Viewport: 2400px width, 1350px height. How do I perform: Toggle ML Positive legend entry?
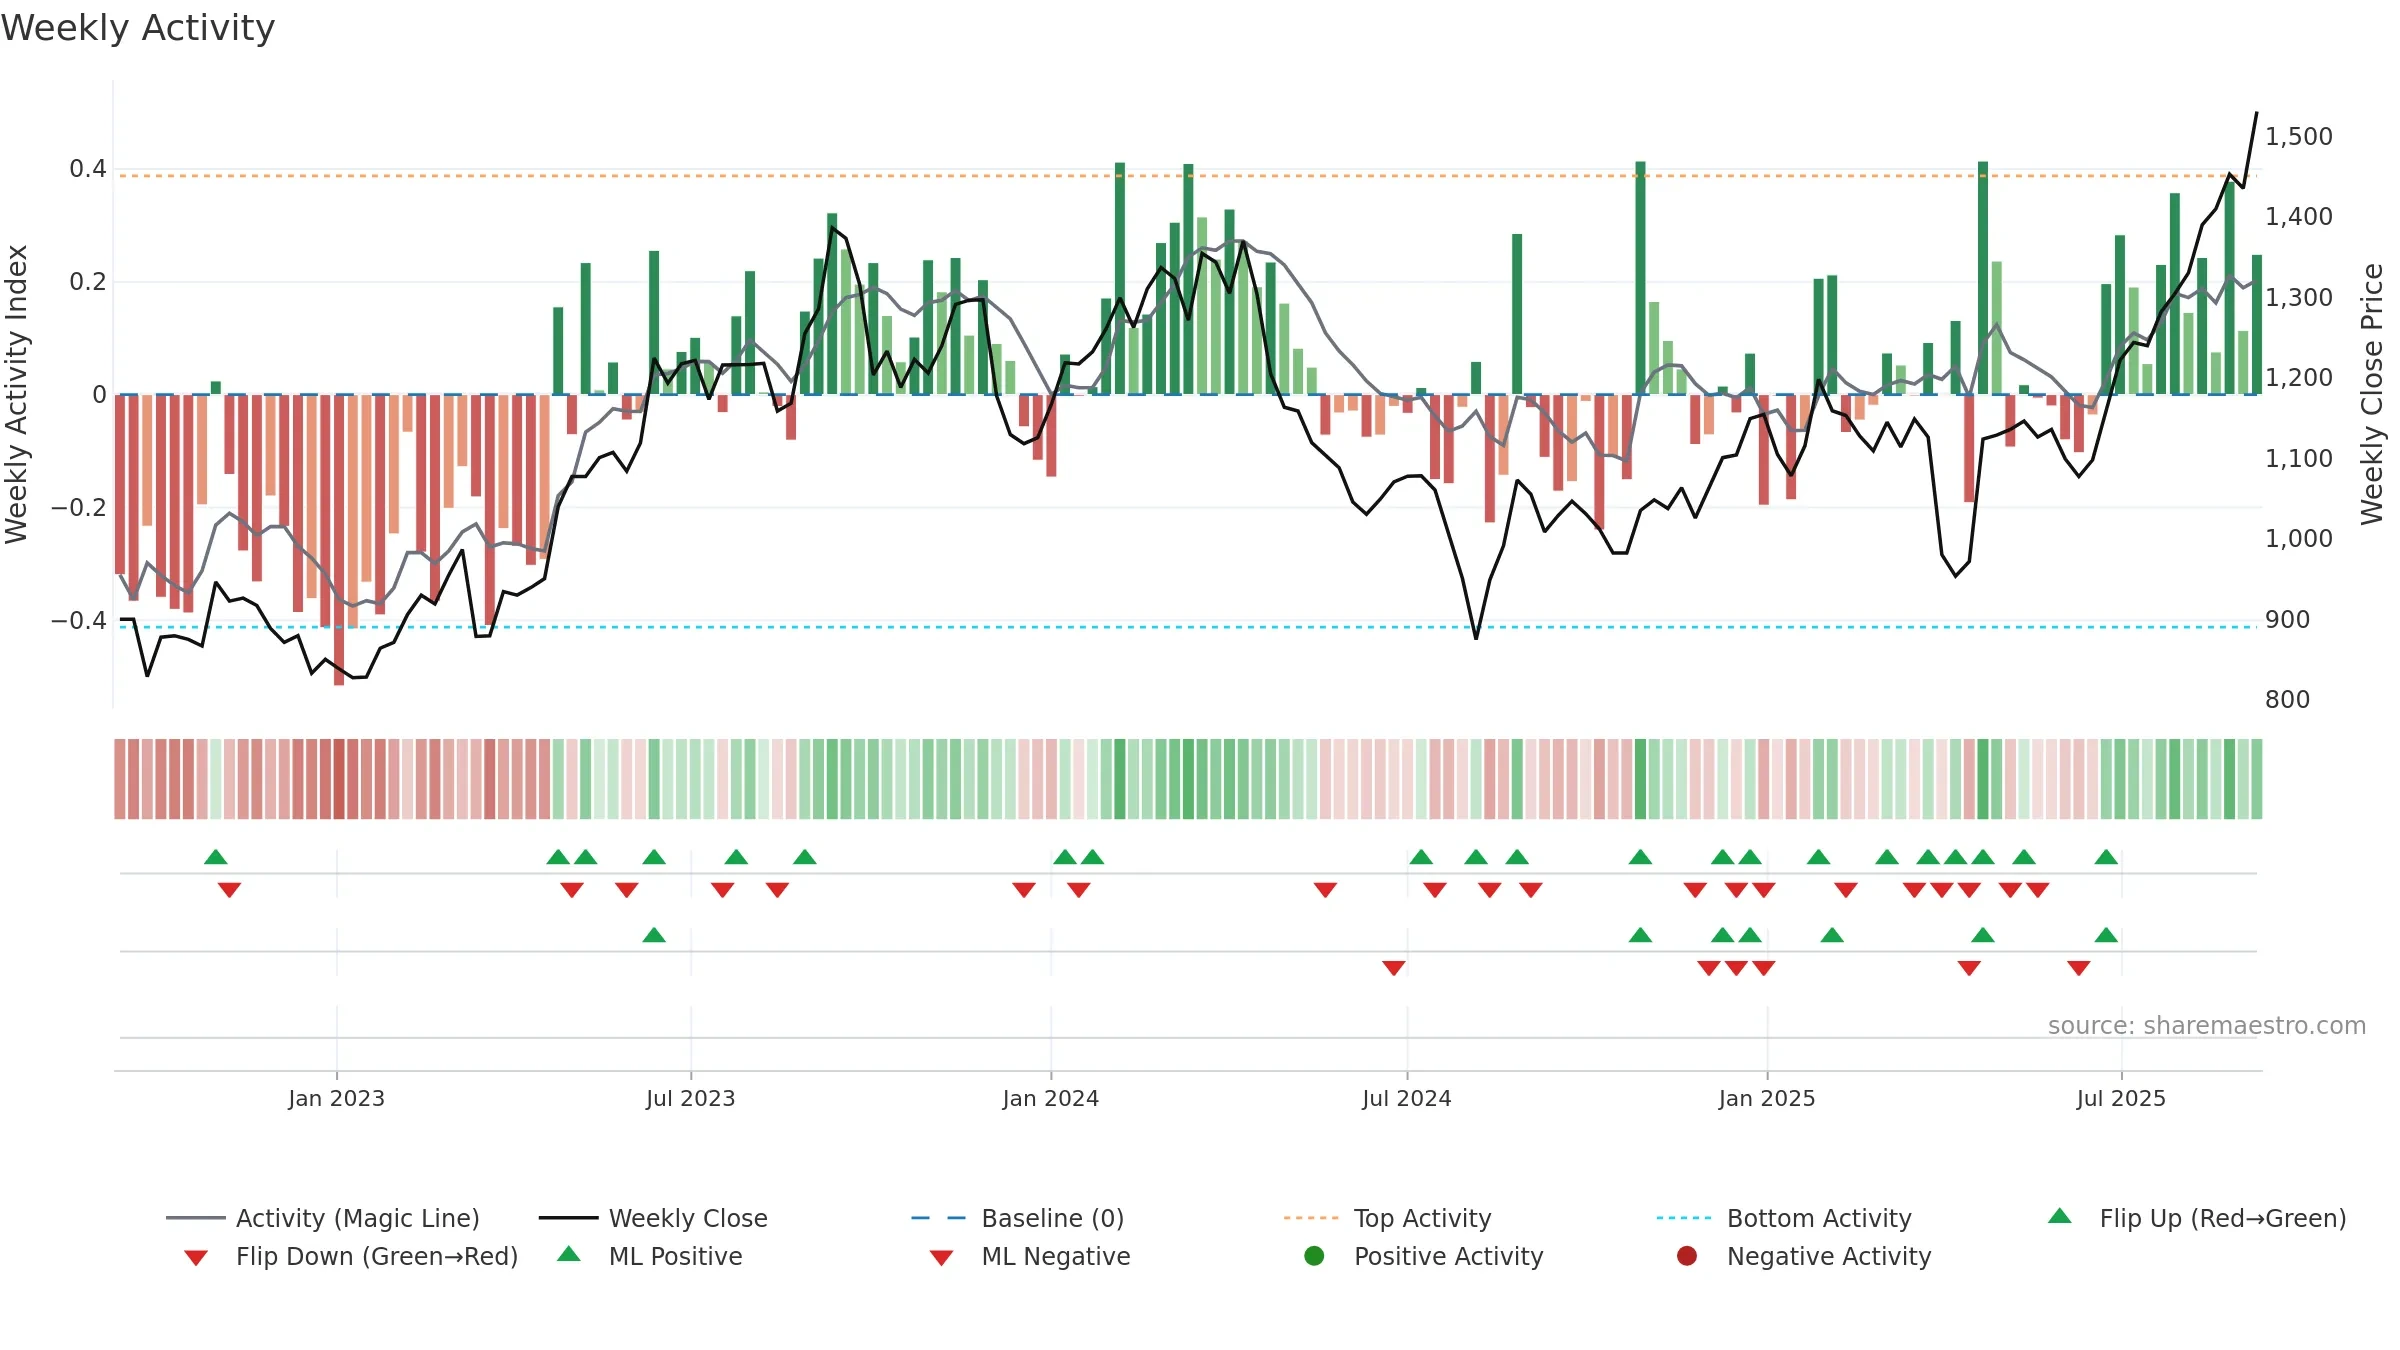(x=650, y=1256)
